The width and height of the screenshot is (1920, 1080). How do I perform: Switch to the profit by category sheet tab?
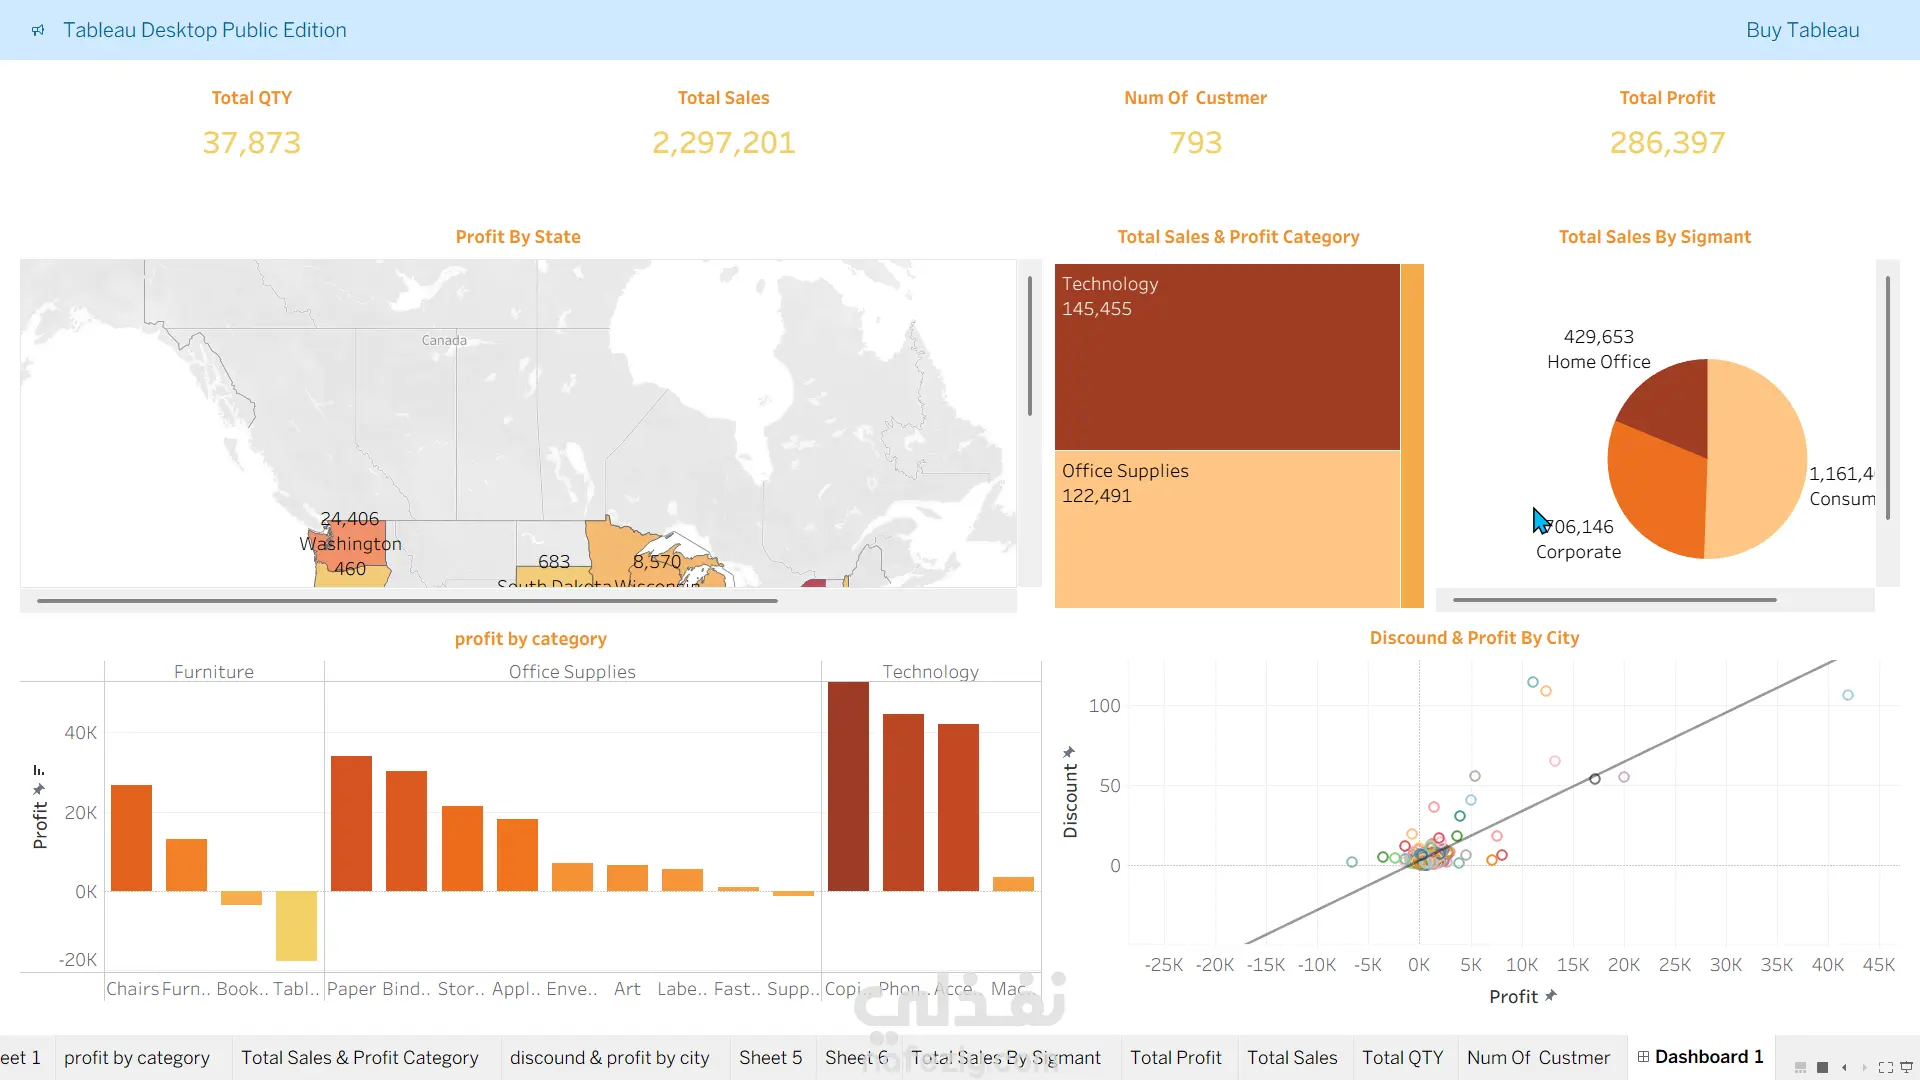pyautogui.click(x=137, y=1057)
